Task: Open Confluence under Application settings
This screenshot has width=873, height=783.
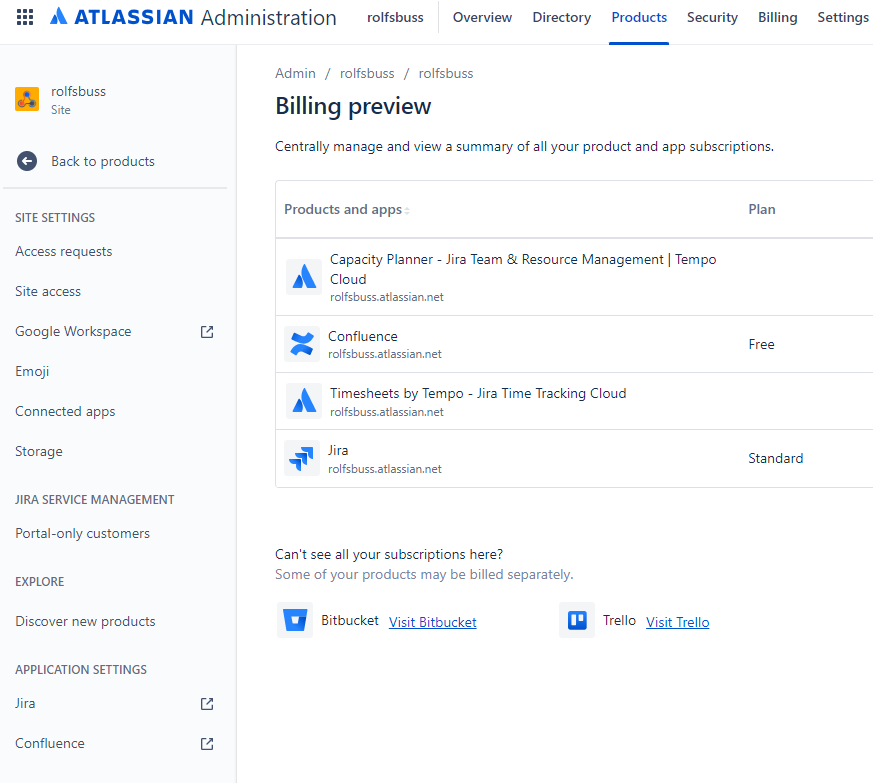Action: pyautogui.click(x=50, y=743)
